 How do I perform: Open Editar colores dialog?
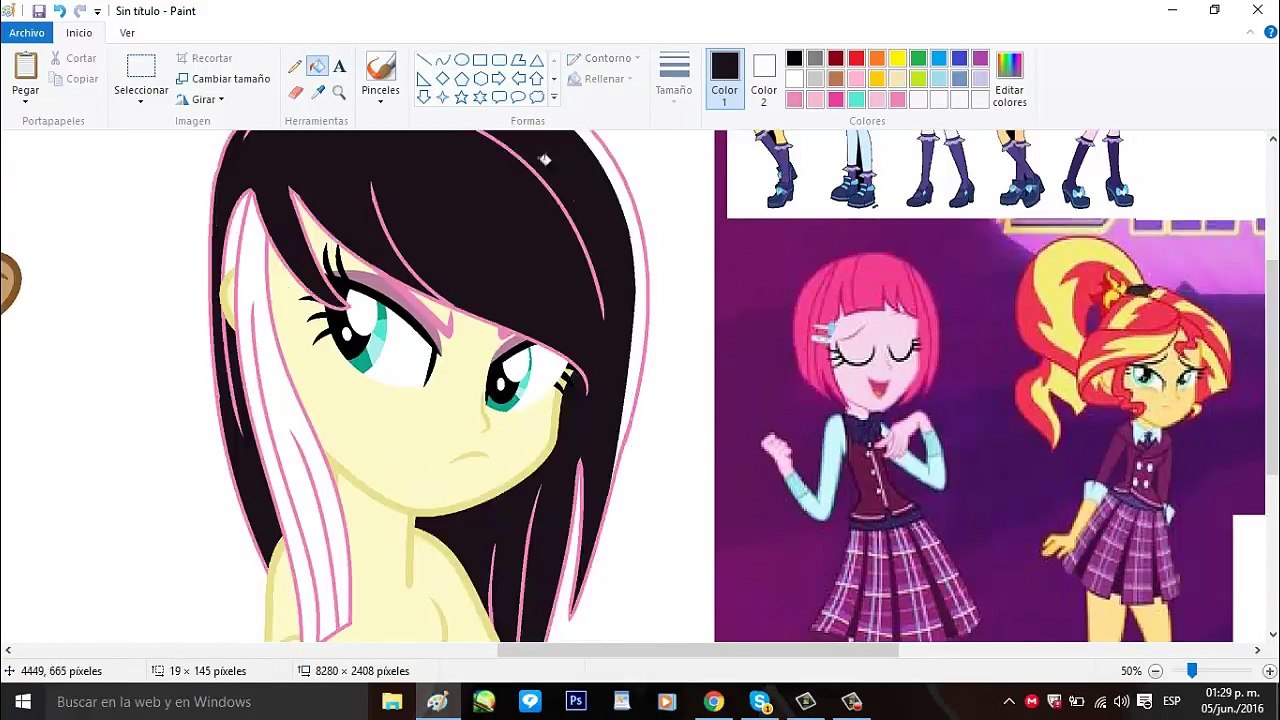coord(1009,80)
